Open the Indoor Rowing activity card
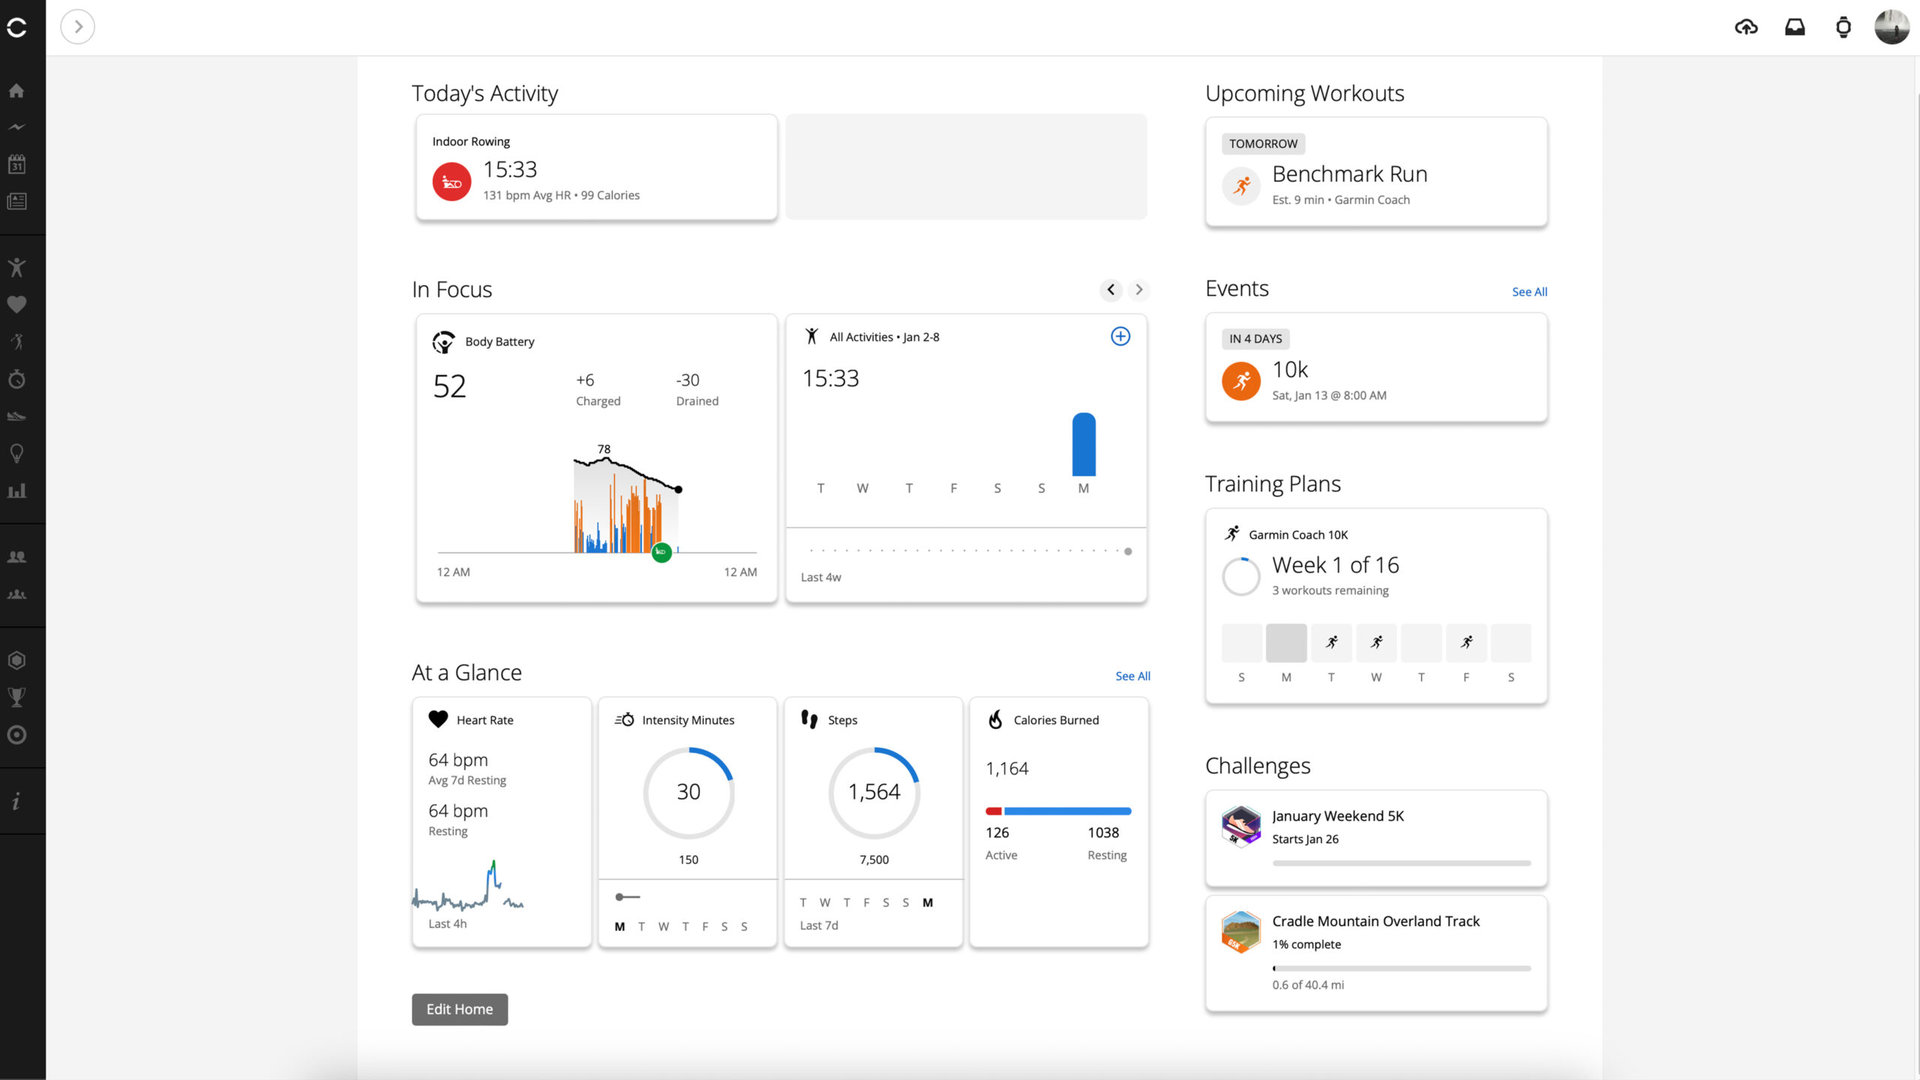The image size is (1920, 1080). (x=596, y=168)
